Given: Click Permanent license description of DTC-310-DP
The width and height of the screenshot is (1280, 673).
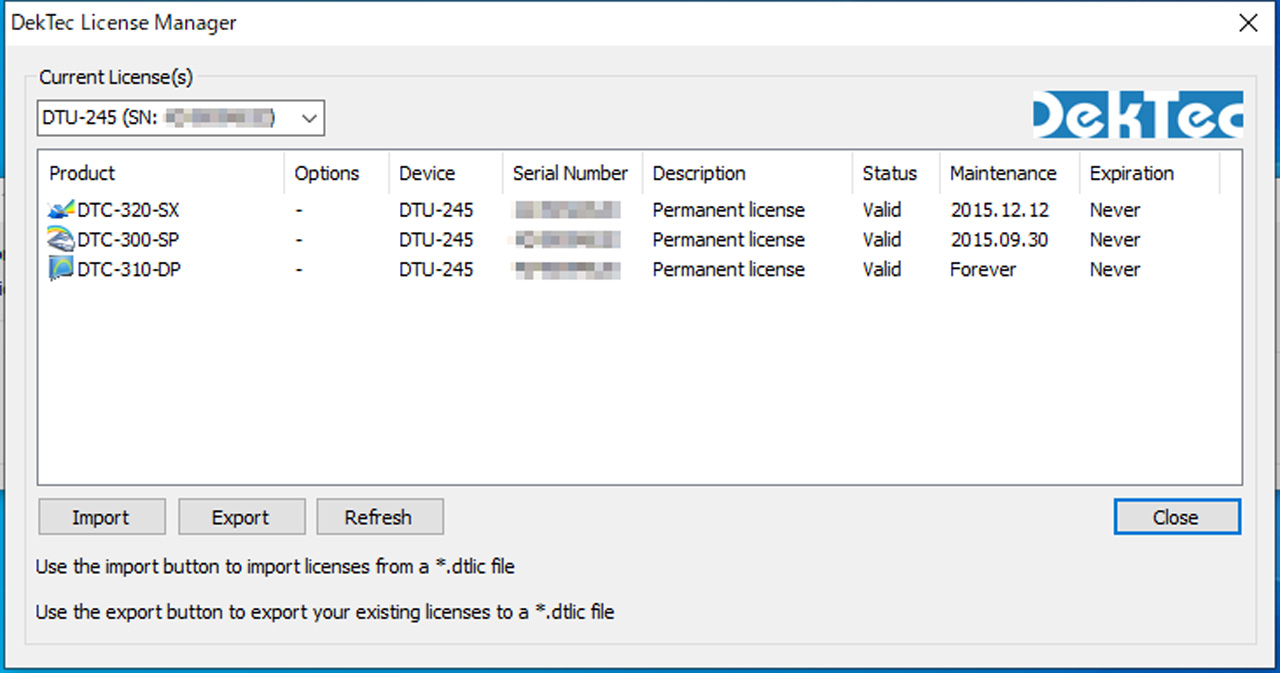Looking at the screenshot, I should tap(729, 270).
